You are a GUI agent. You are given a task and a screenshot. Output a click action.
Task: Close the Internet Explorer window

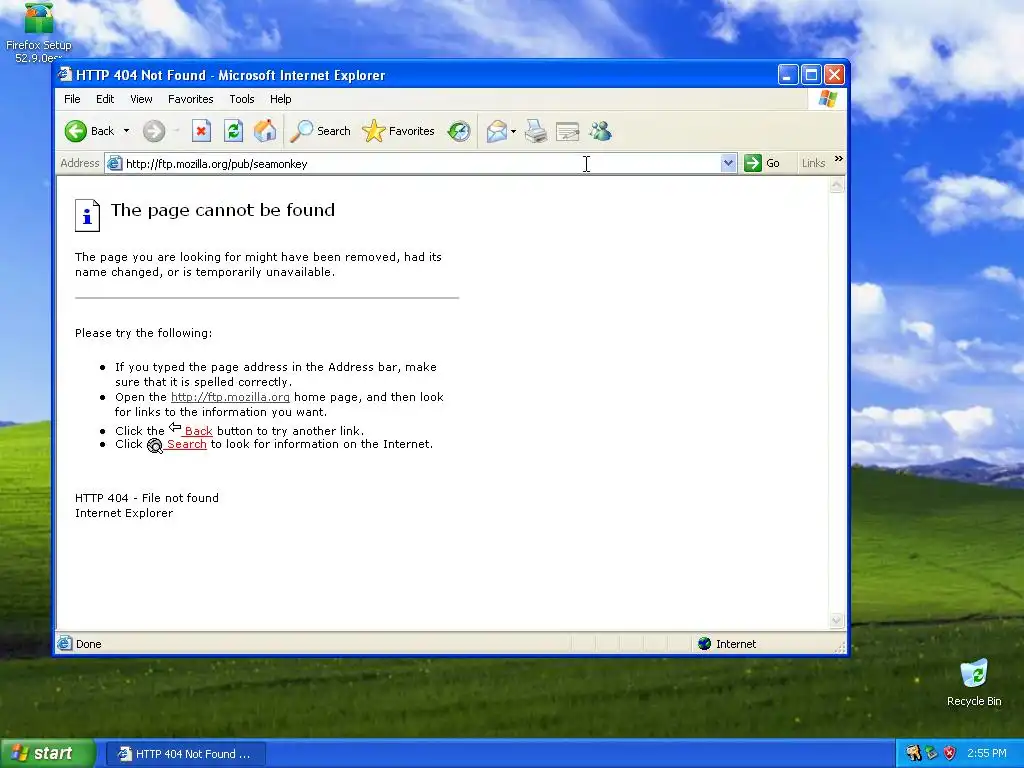click(x=834, y=75)
